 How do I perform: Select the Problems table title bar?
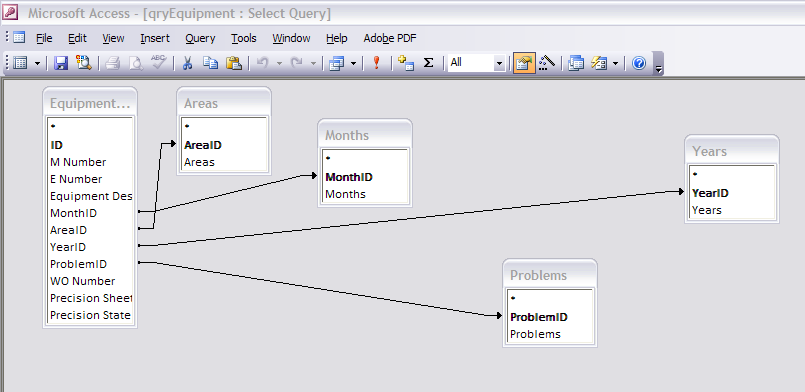click(549, 275)
